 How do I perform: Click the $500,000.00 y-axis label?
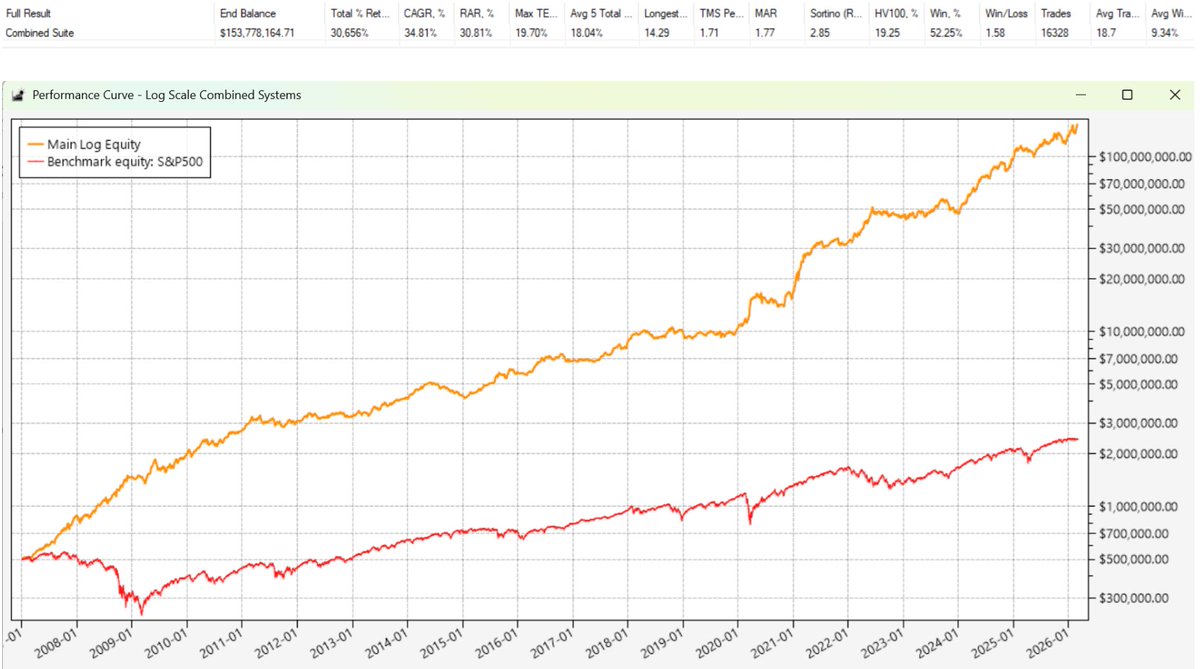[1134, 559]
